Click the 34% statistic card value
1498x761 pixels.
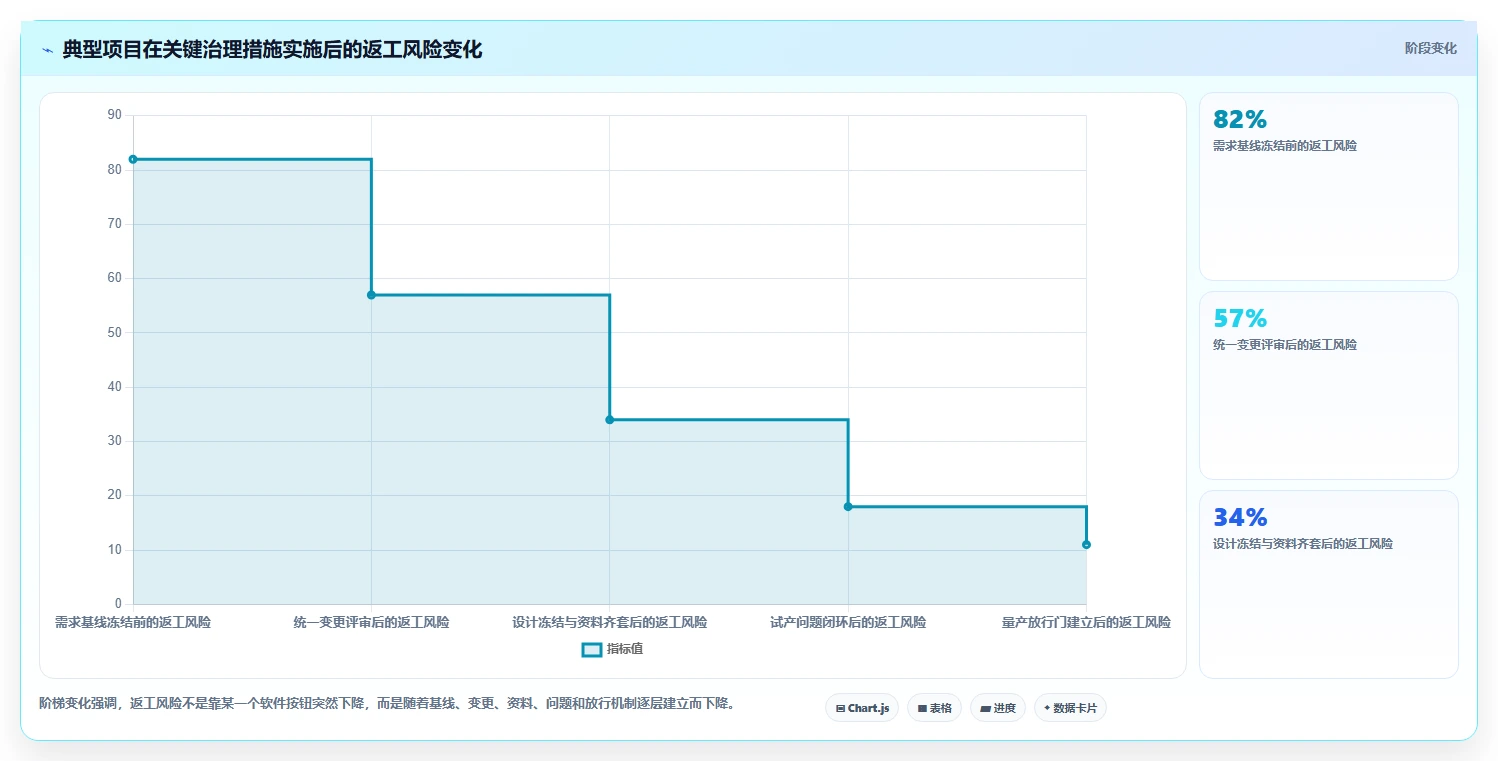(1240, 517)
